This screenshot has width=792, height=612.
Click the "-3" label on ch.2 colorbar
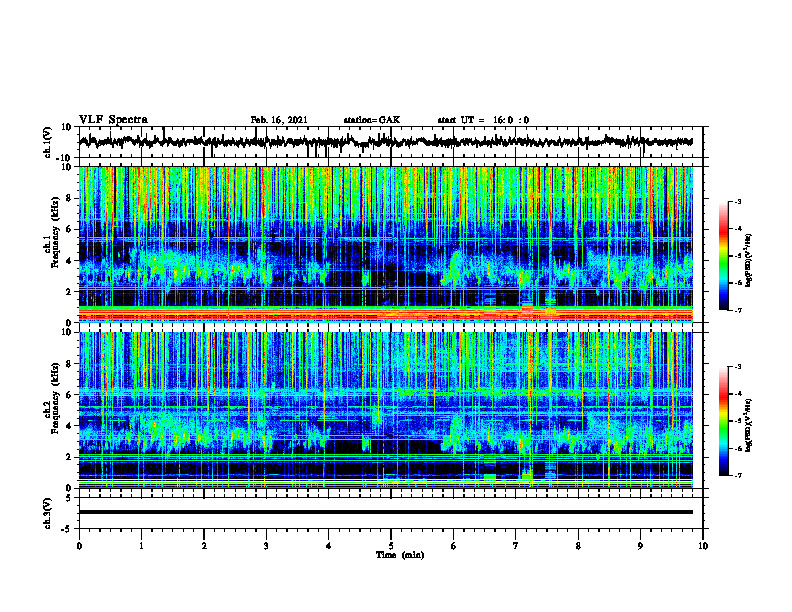point(738,367)
